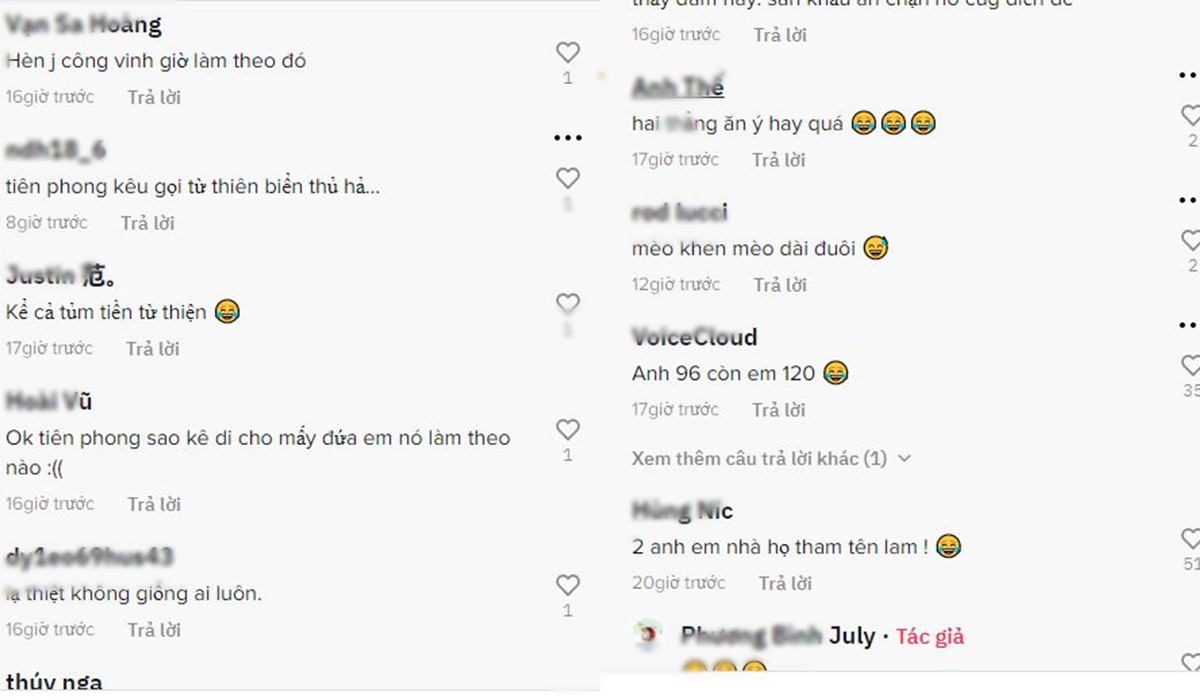Toggle like on '2 anh em nhà họ' comment

click(x=1190, y=539)
